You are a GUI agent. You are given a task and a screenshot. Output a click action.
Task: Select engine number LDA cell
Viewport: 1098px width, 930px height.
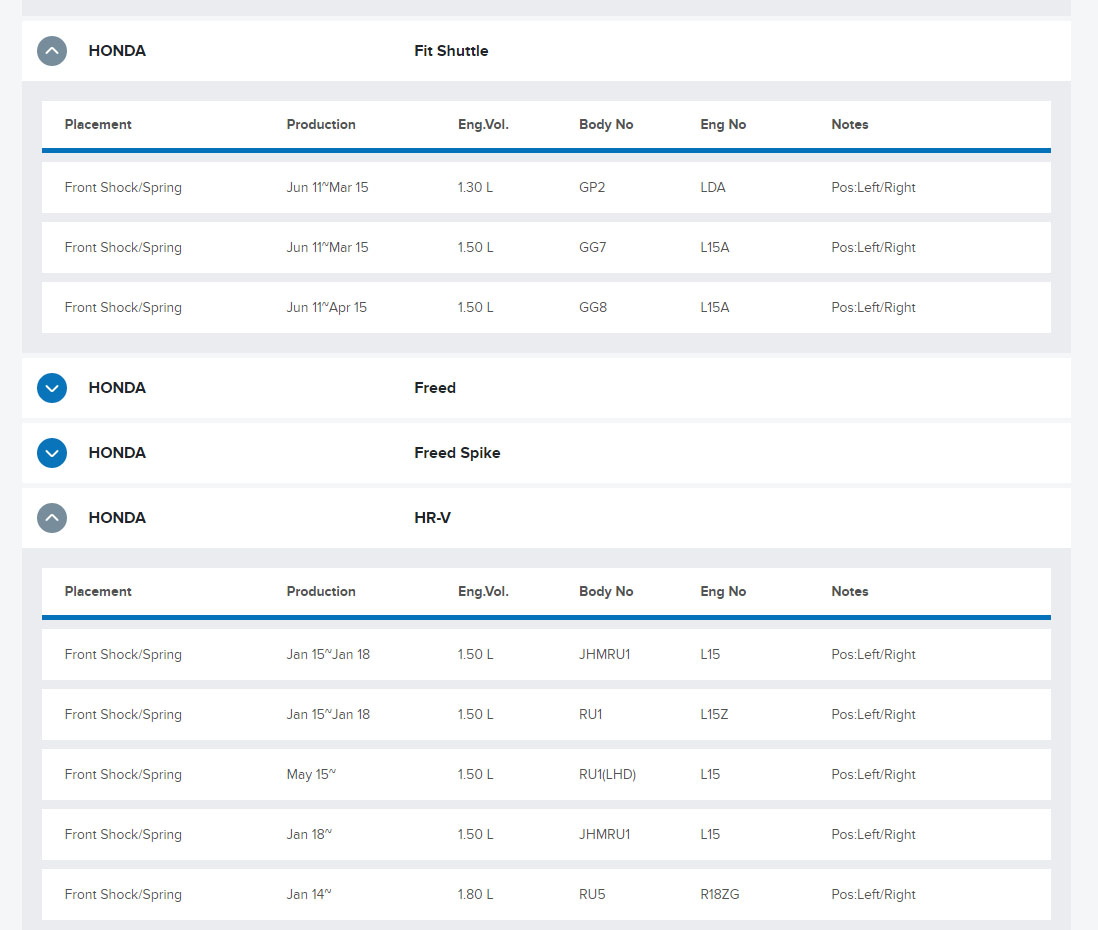click(713, 188)
